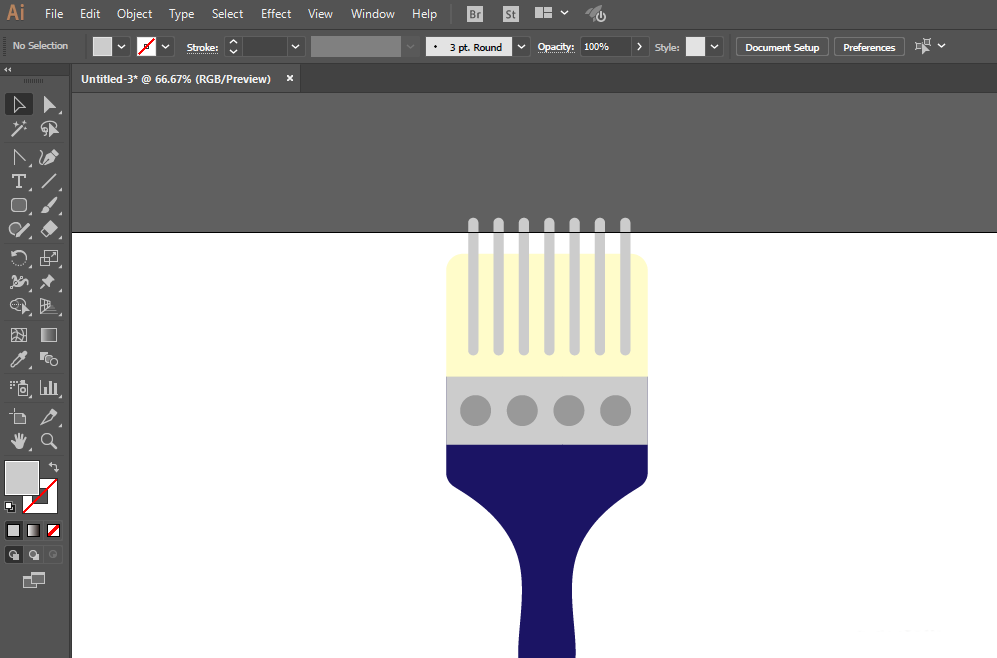Enable Draw Behind mode
The width and height of the screenshot is (997, 658).
pyautogui.click(x=34, y=555)
